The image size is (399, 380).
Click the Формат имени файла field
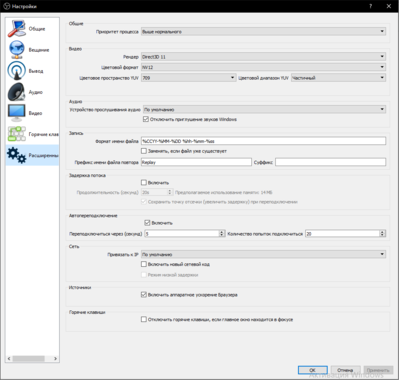click(263, 141)
